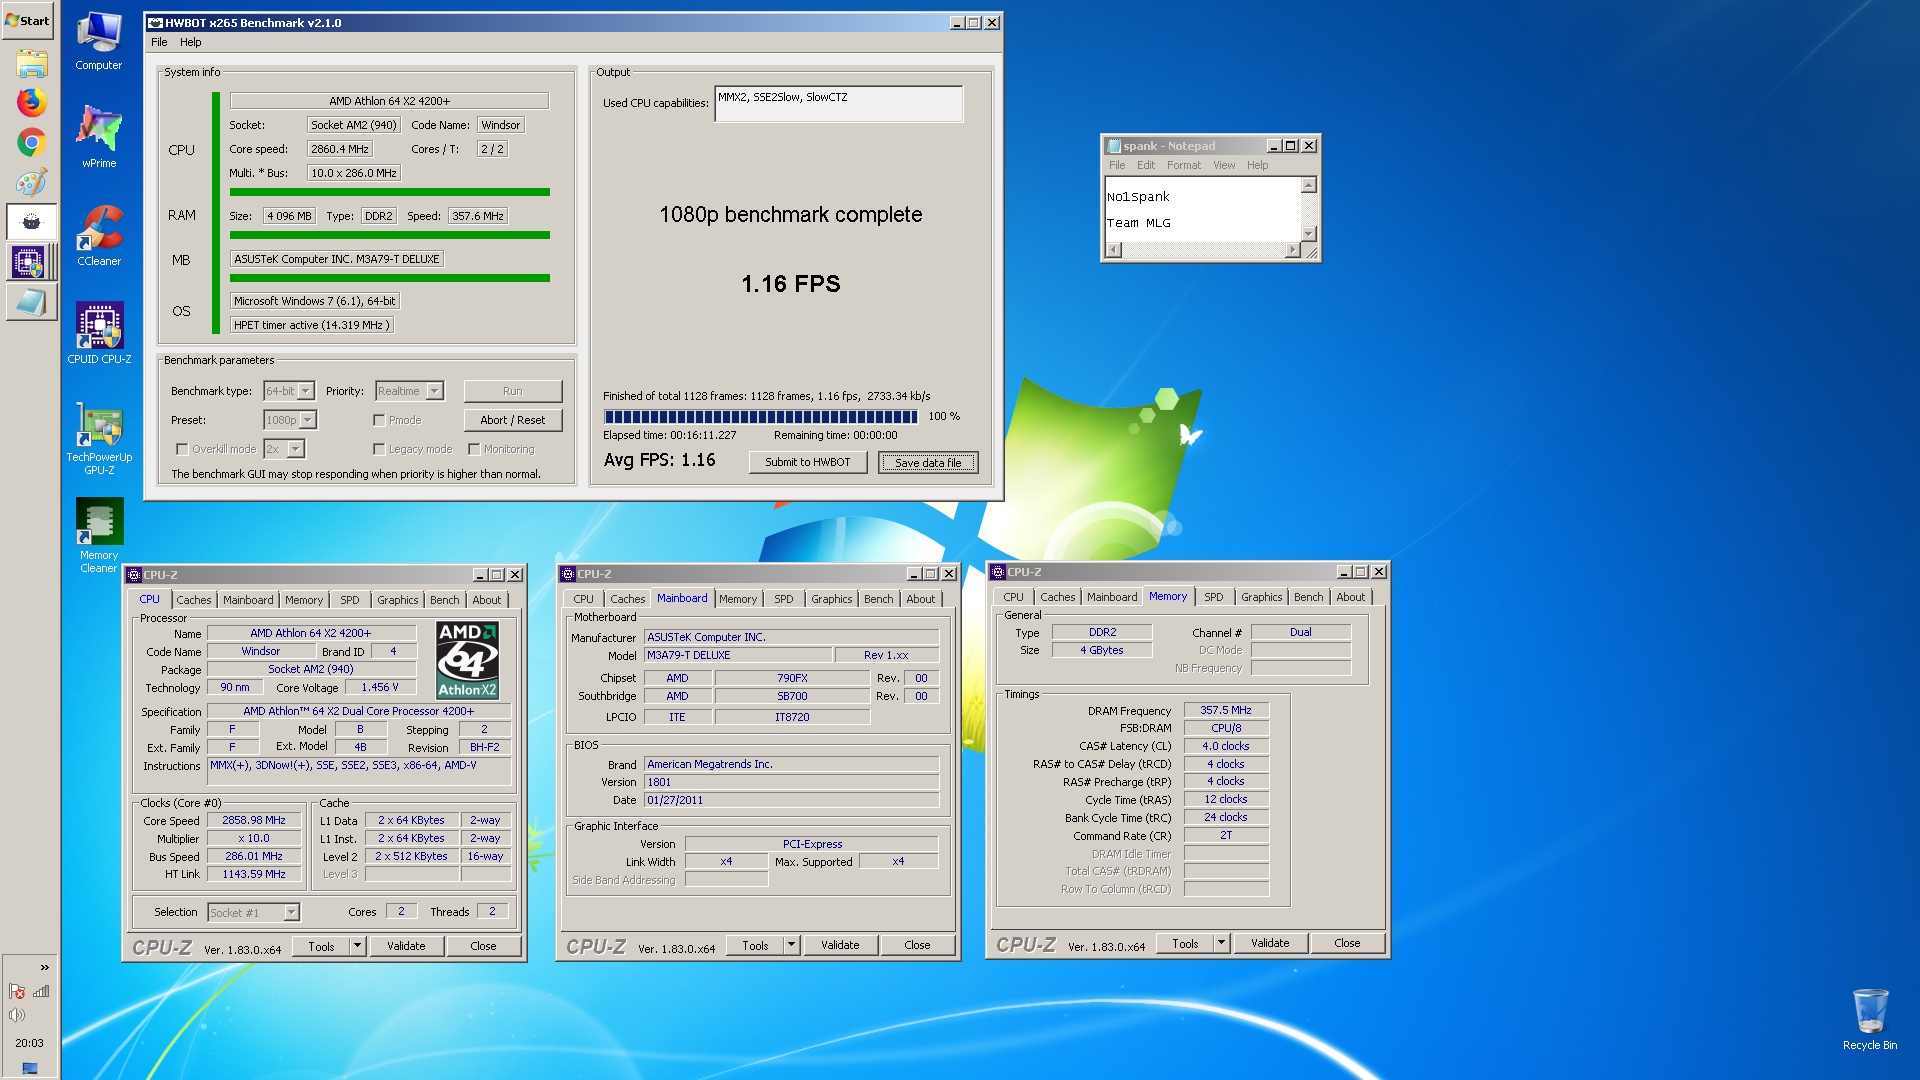Launch Google Chrome from the taskbar
The width and height of the screenshot is (1920, 1080).
pyautogui.click(x=31, y=142)
